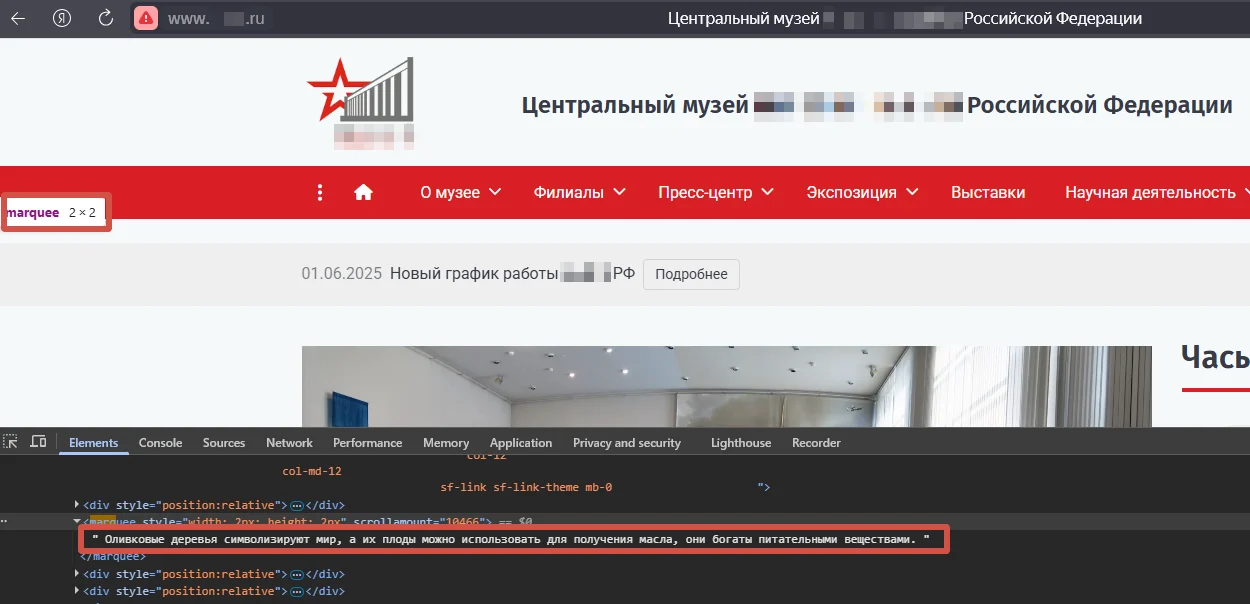Open the Yandex home button
This screenshot has height=604, width=1250.
pyautogui.click(x=62, y=18)
